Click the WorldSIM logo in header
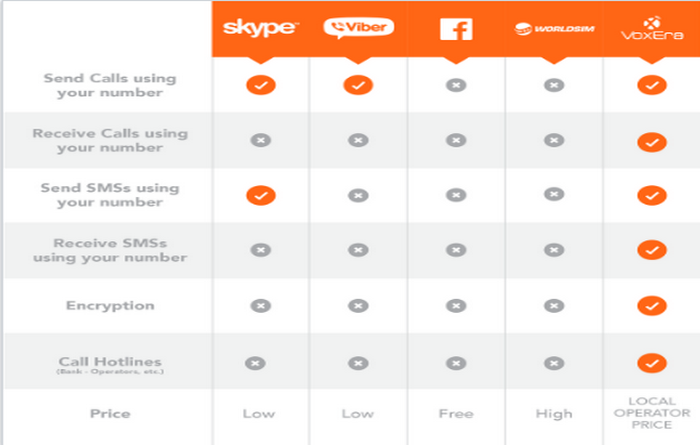Image resolution: width=700 pixels, height=445 pixels. (554, 29)
